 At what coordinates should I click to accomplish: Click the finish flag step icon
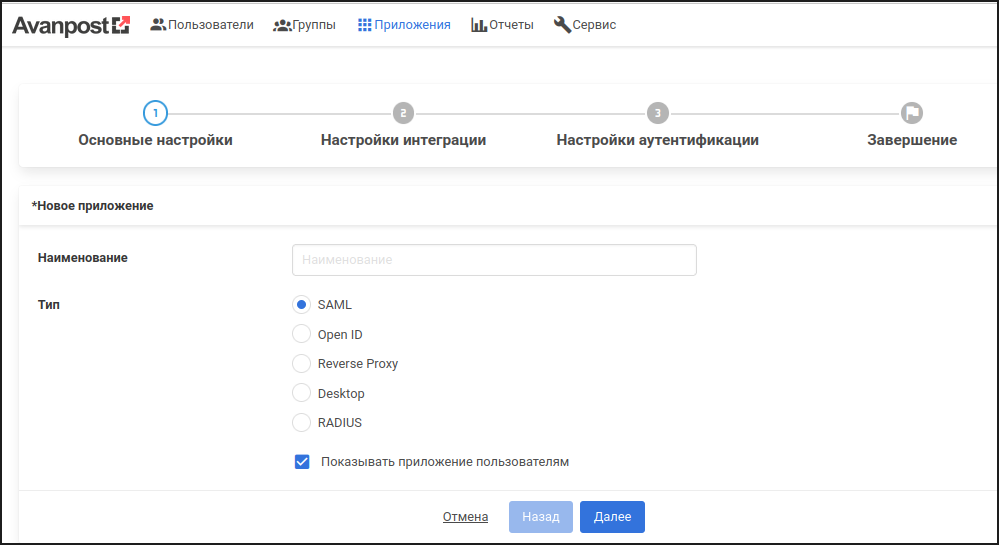tap(911, 112)
